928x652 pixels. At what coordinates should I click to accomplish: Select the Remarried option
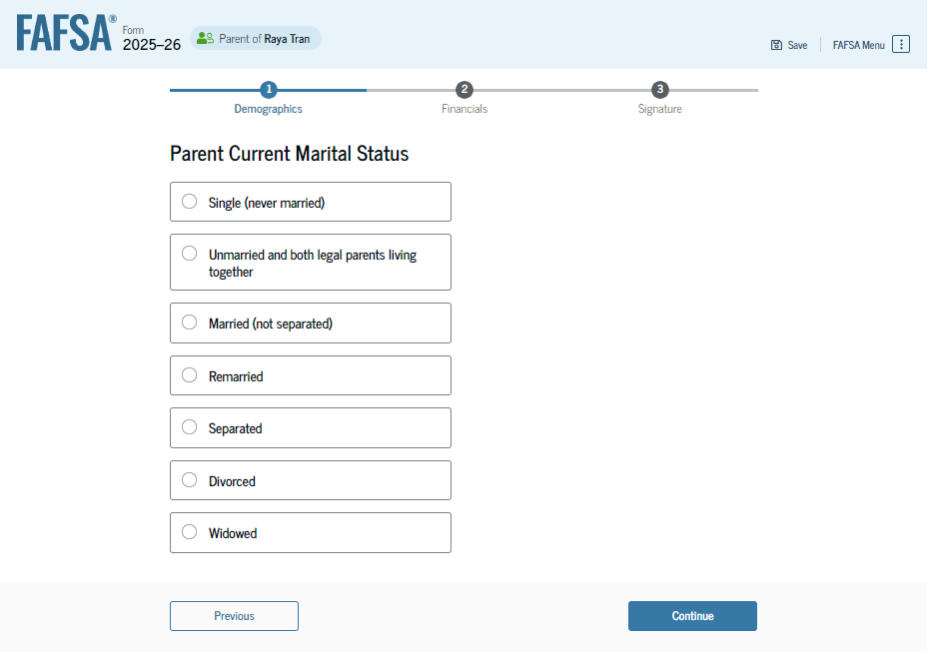pyautogui.click(x=190, y=376)
